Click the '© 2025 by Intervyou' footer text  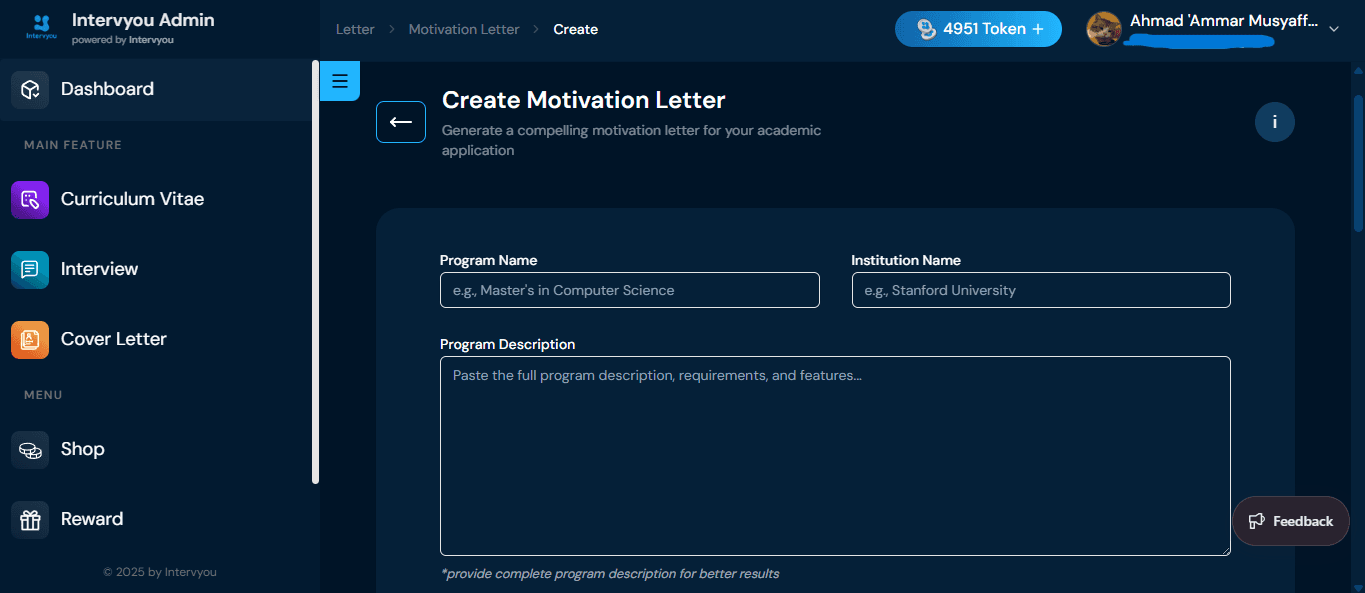coord(160,572)
